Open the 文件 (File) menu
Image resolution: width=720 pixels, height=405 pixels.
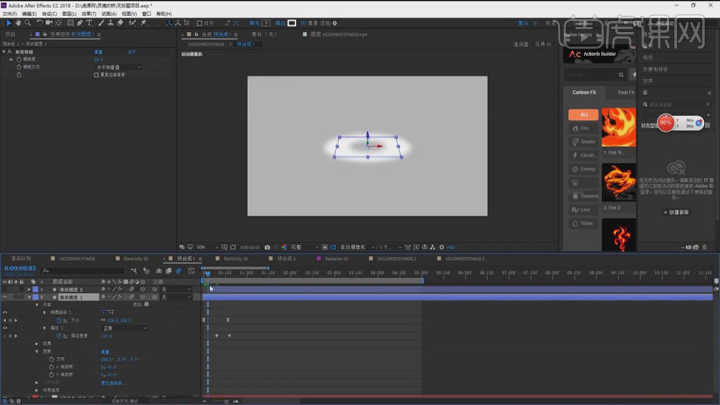point(12,13)
